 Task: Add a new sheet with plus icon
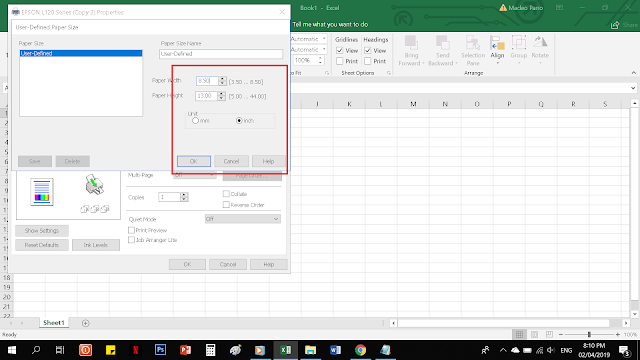(x=85, y=323)
